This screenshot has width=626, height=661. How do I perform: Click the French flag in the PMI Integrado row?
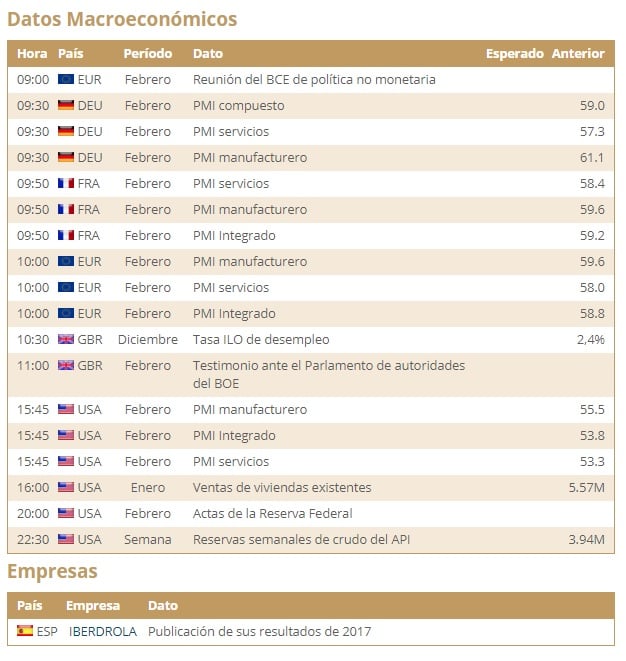click(x=66, y=235)
